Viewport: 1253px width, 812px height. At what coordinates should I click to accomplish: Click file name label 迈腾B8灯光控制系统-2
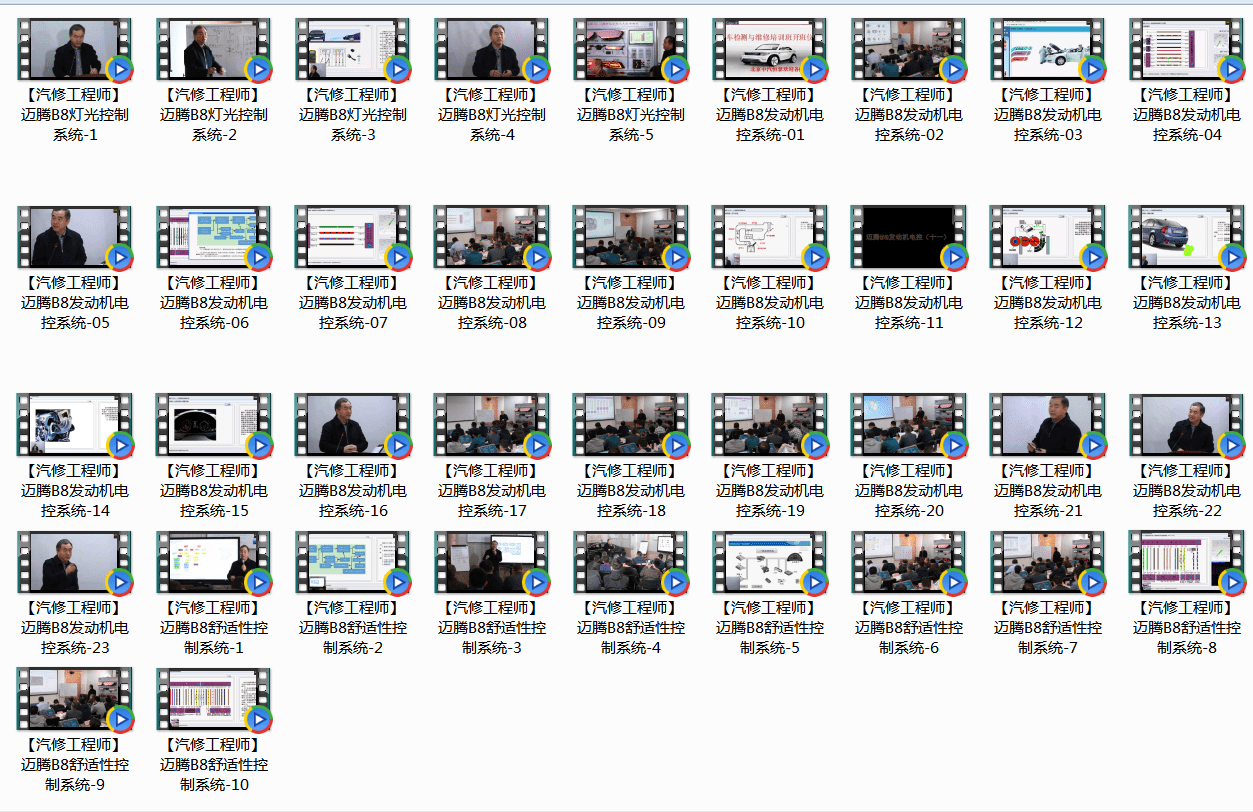[x=214, y=115]
